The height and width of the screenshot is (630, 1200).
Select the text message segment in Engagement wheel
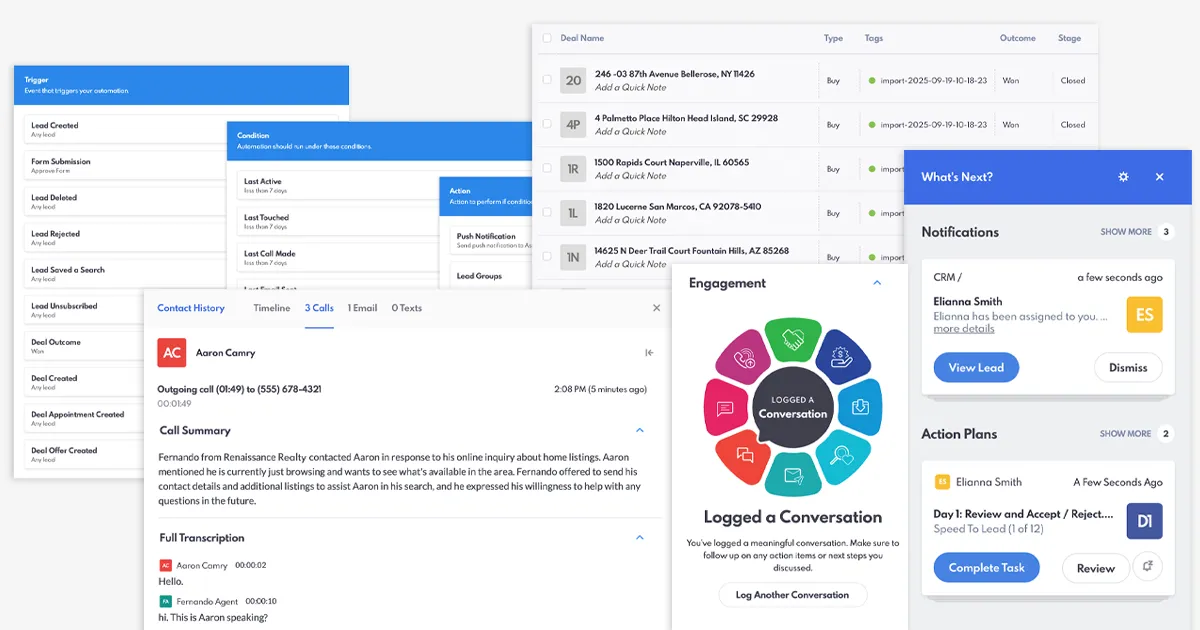(726, 408)
